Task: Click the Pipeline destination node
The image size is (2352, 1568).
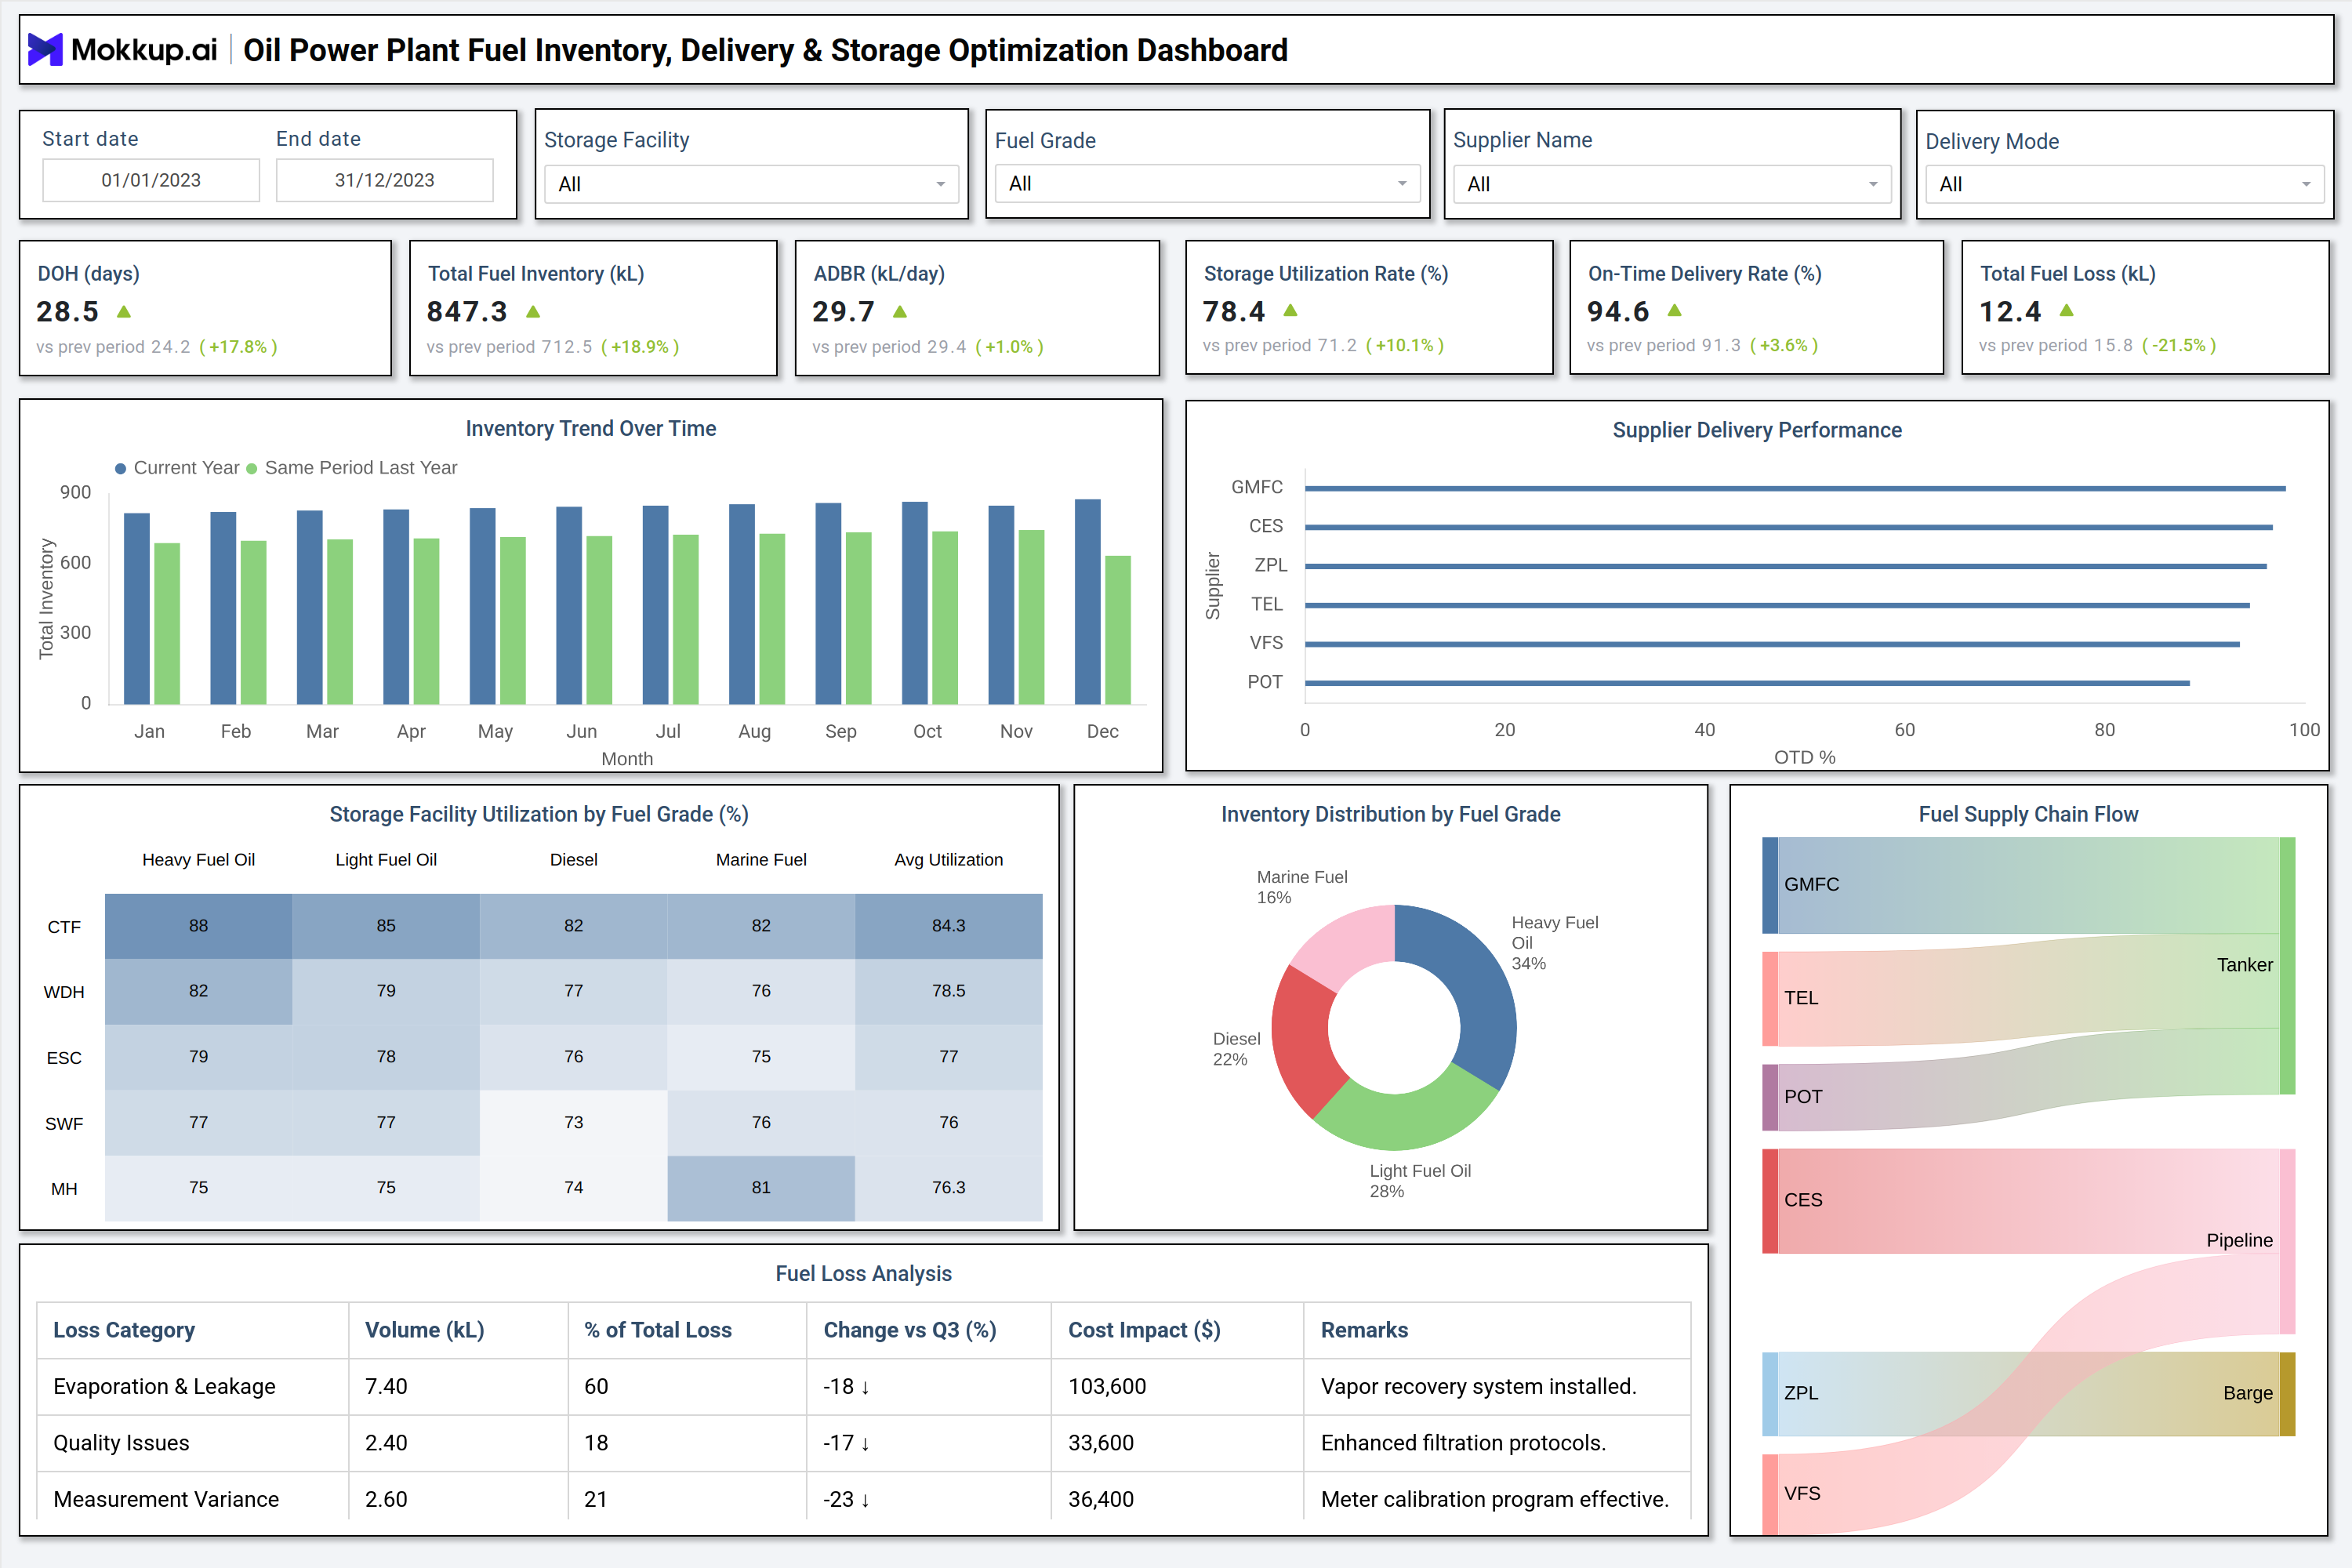Action: pyautogui.click(x=2287, y=1240)
